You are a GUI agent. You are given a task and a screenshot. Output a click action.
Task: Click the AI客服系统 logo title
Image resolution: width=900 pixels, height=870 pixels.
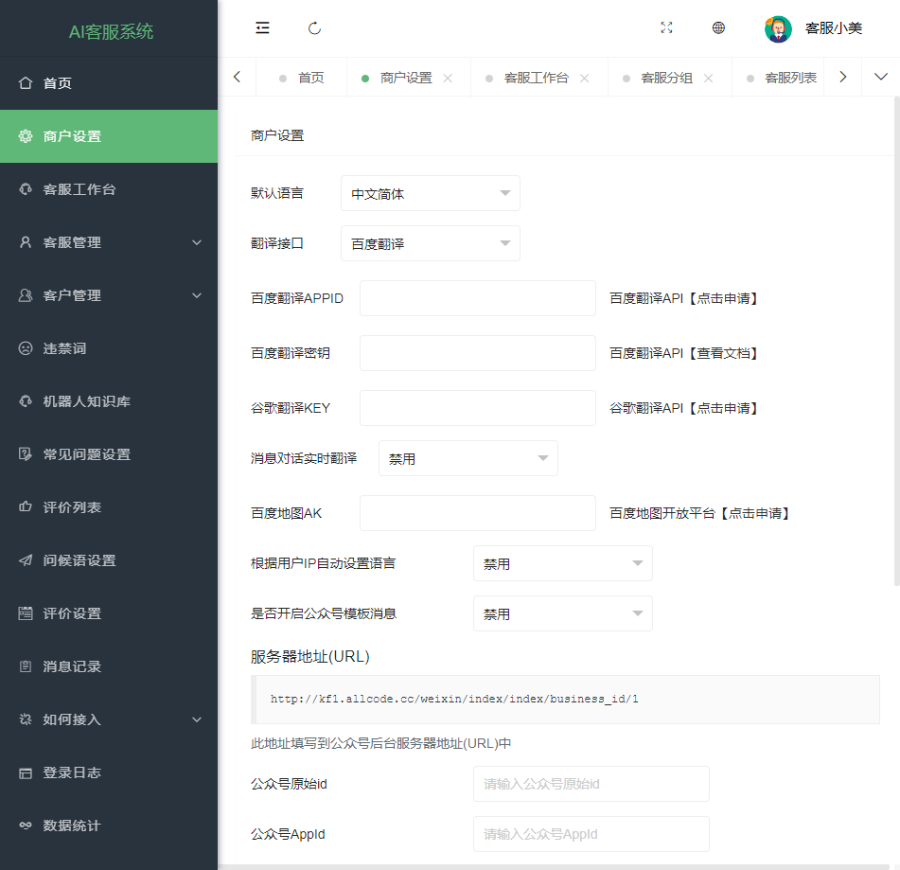point(111,32)
